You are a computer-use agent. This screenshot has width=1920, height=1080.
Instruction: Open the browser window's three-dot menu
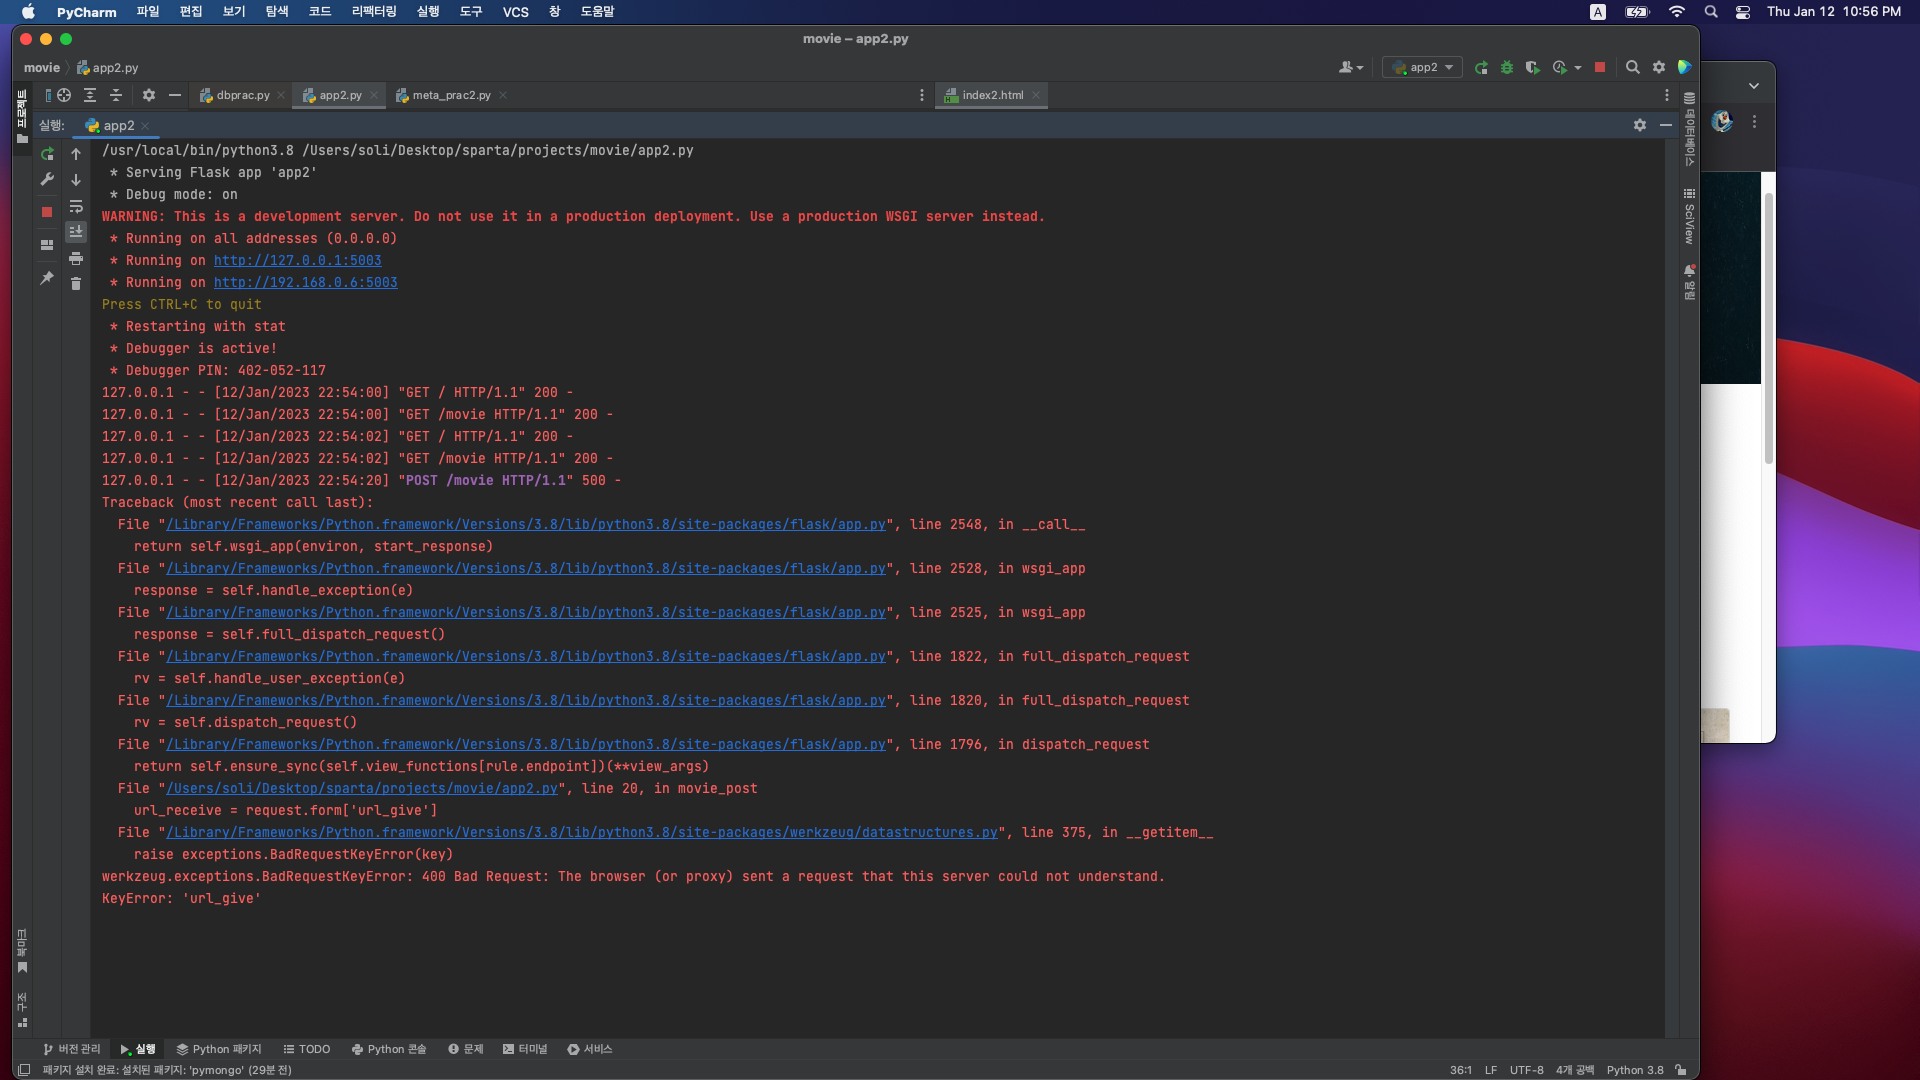pyautogui.click(x=1754, y=121)
